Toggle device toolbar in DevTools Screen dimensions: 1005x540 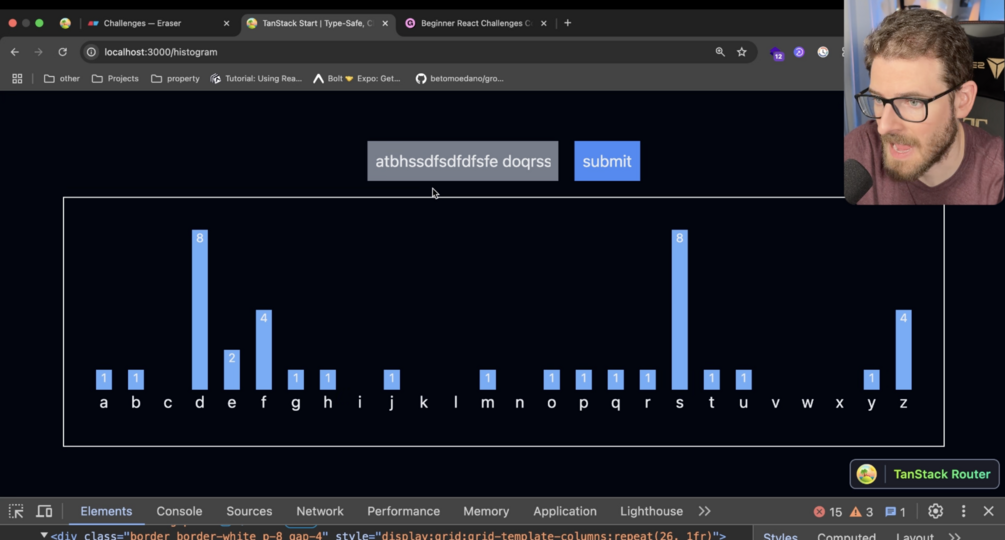click(x=44, y=511)
